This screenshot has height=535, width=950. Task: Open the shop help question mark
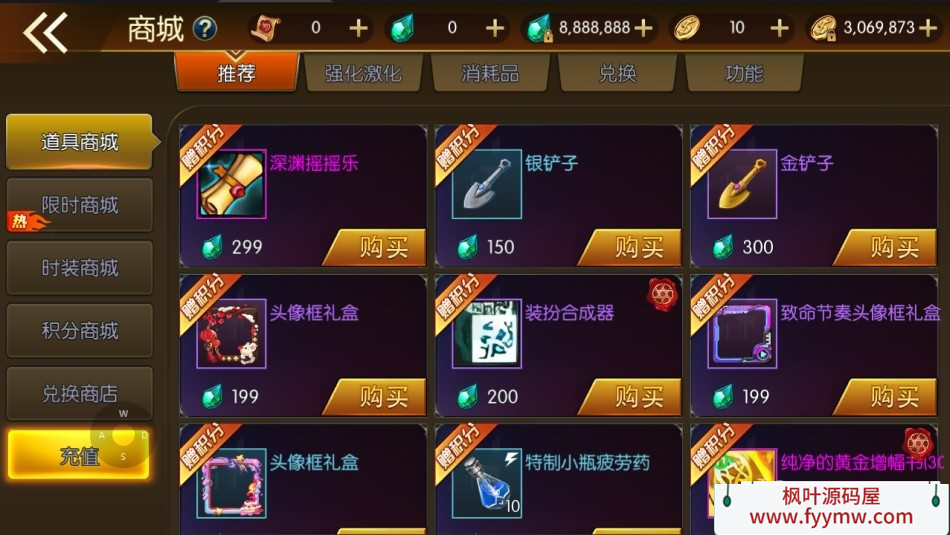point(205,28)
